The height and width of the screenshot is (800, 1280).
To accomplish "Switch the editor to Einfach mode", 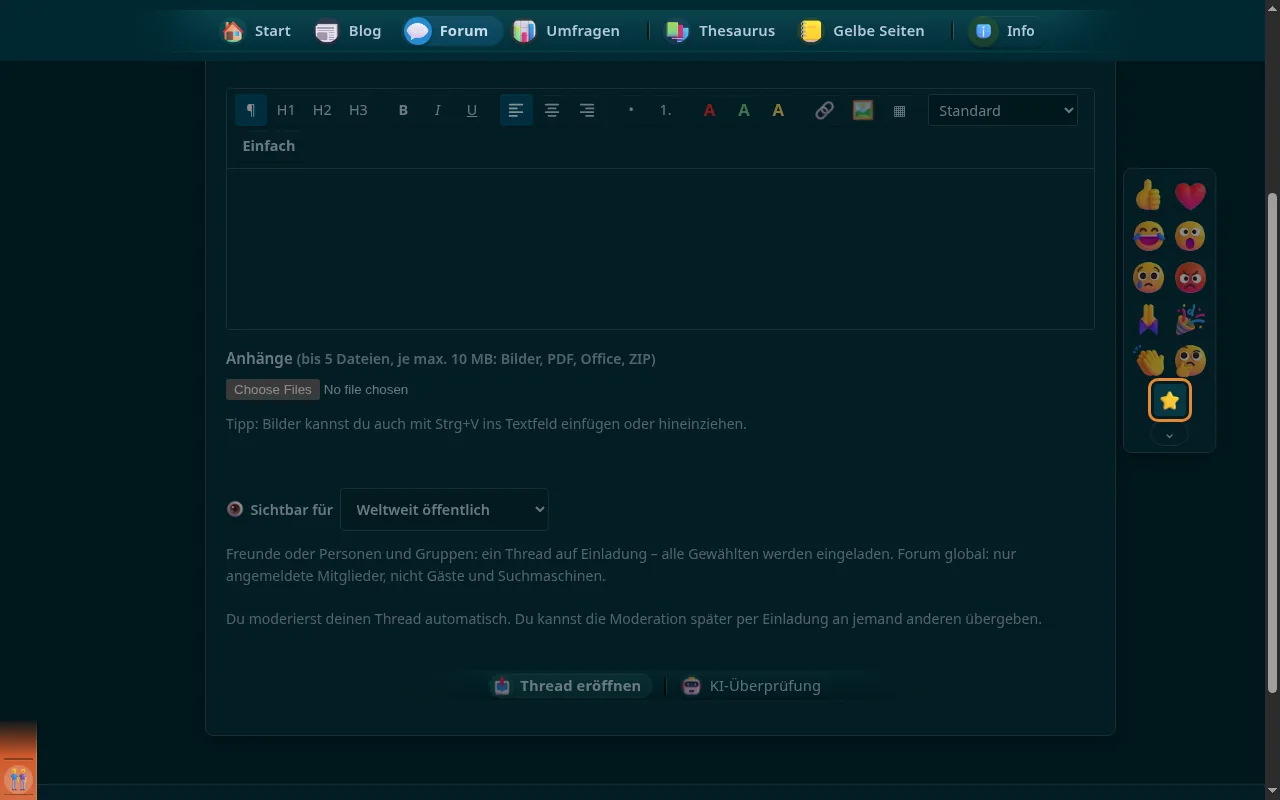I will (x=269, y=146).
